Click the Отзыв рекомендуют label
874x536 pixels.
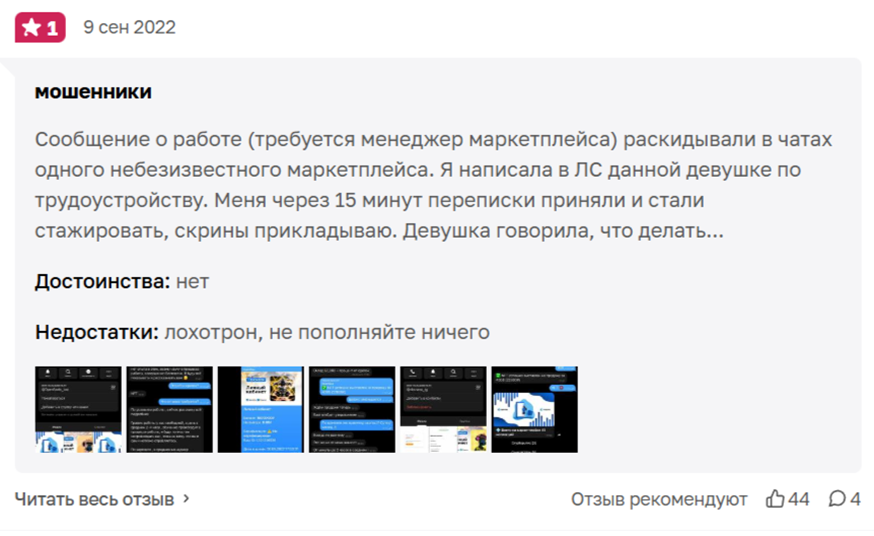click(659, 499)
